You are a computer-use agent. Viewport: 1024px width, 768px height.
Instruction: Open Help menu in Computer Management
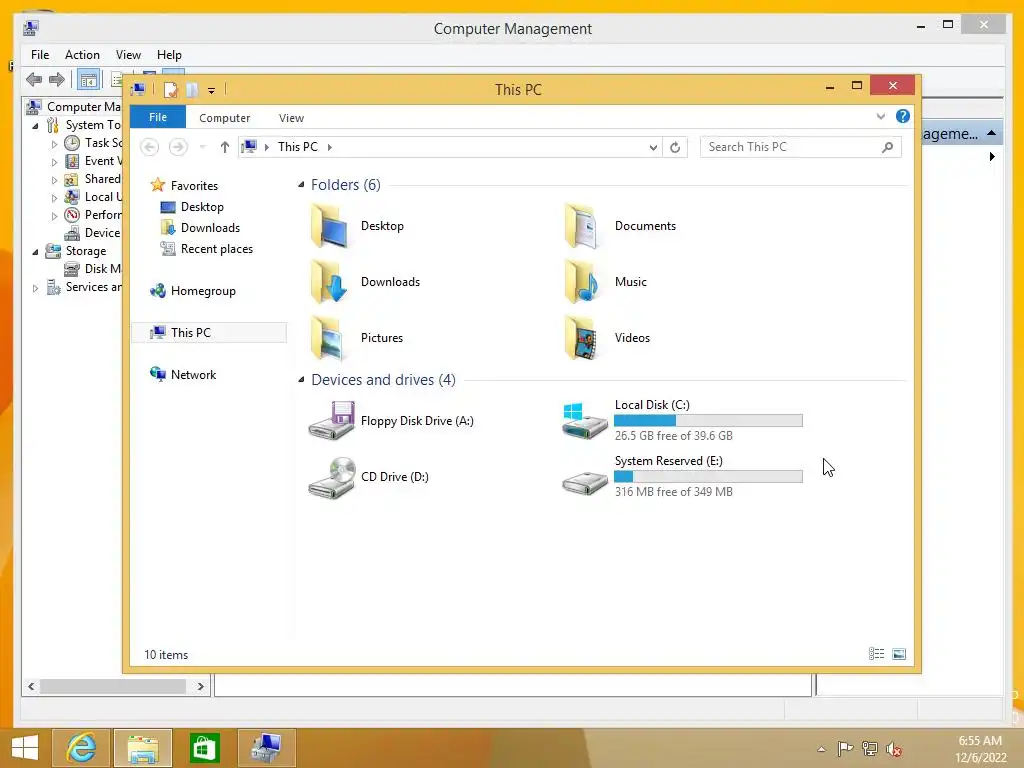point(169,55)
